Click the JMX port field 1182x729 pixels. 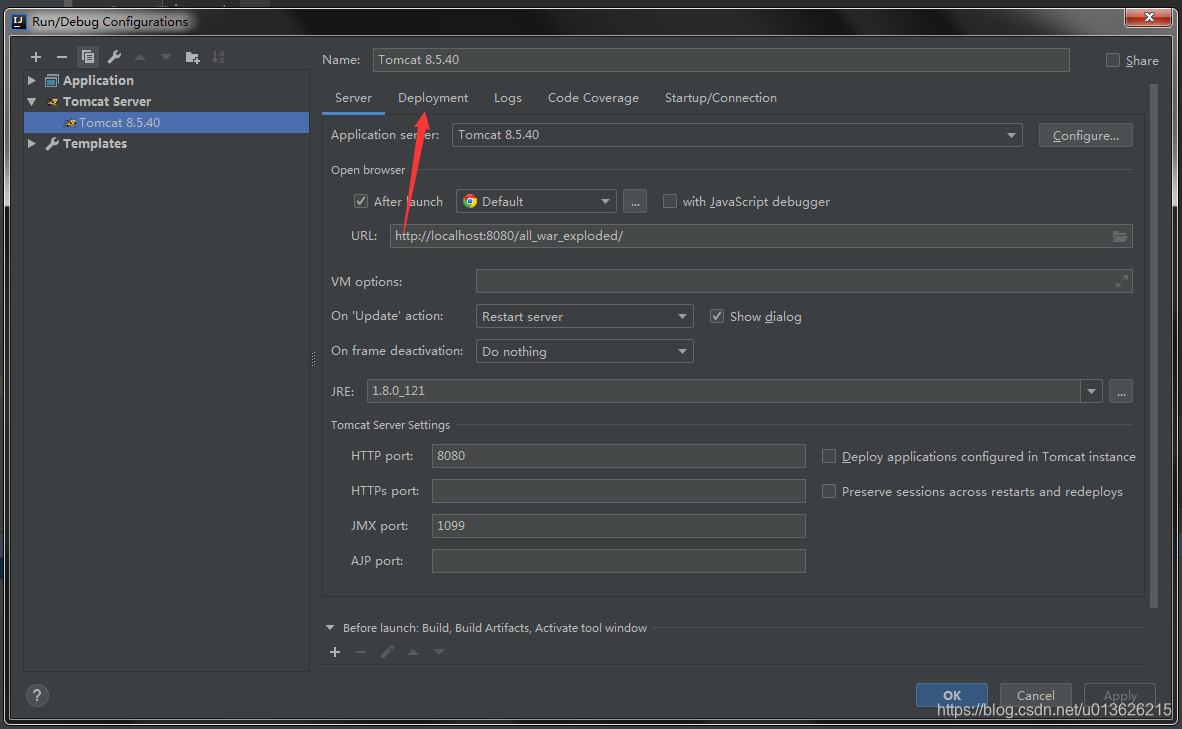tap(618, 525)
